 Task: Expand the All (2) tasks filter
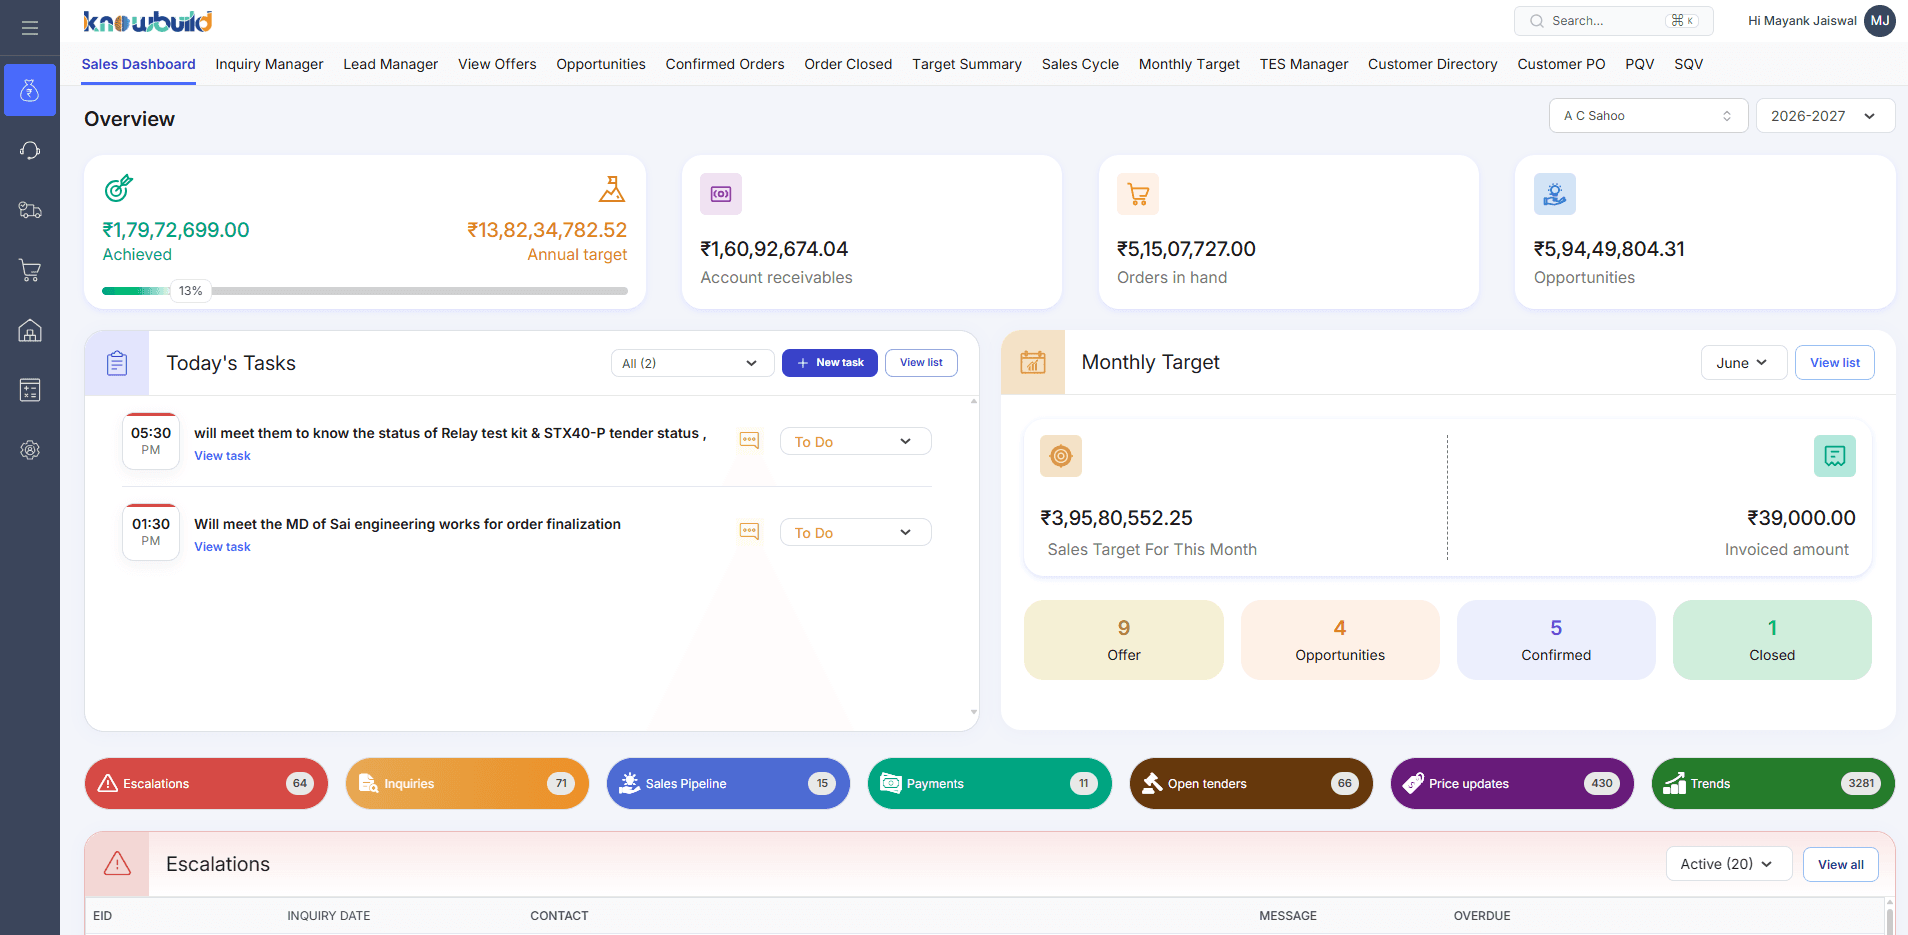692,363
